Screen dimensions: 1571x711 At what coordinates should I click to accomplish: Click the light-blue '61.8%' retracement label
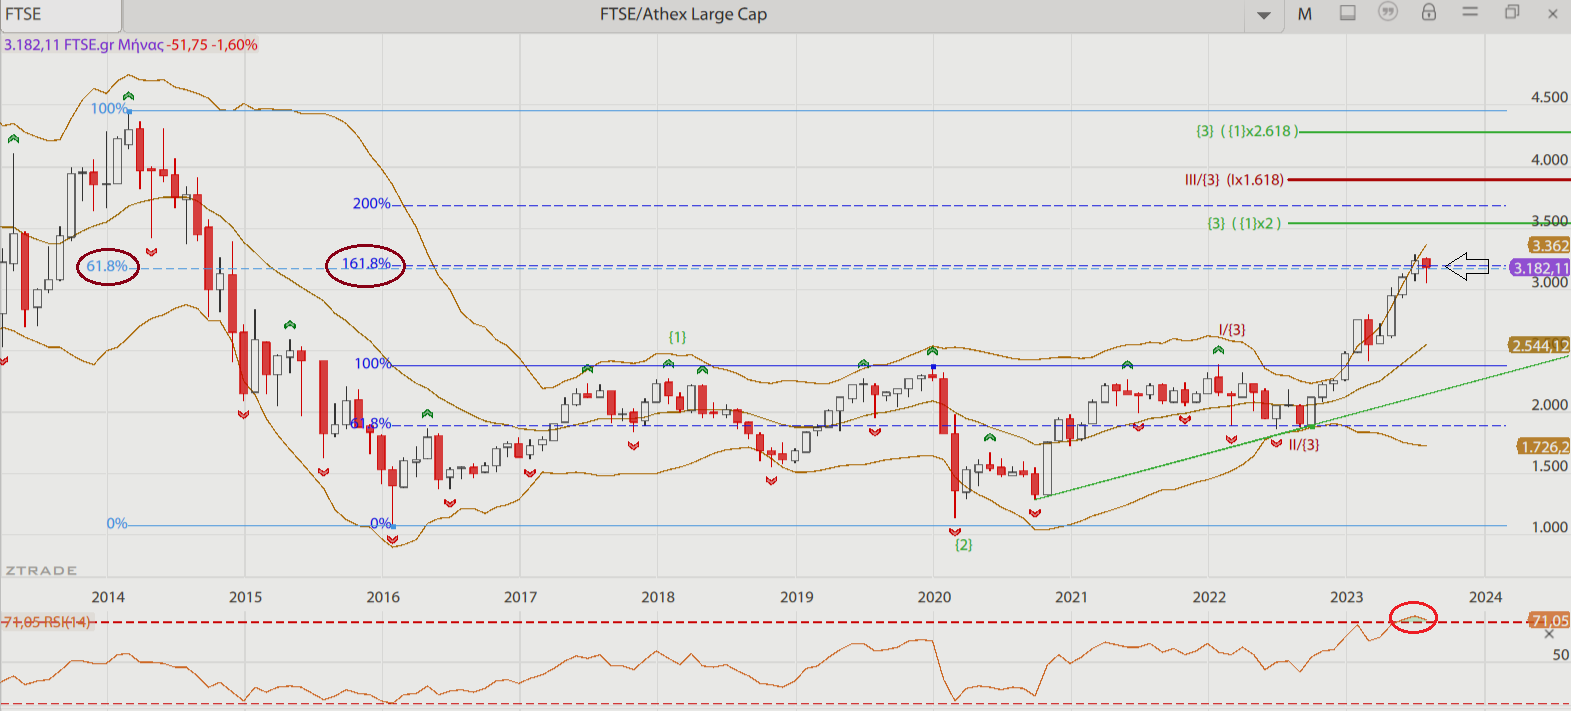coord(107,266)
